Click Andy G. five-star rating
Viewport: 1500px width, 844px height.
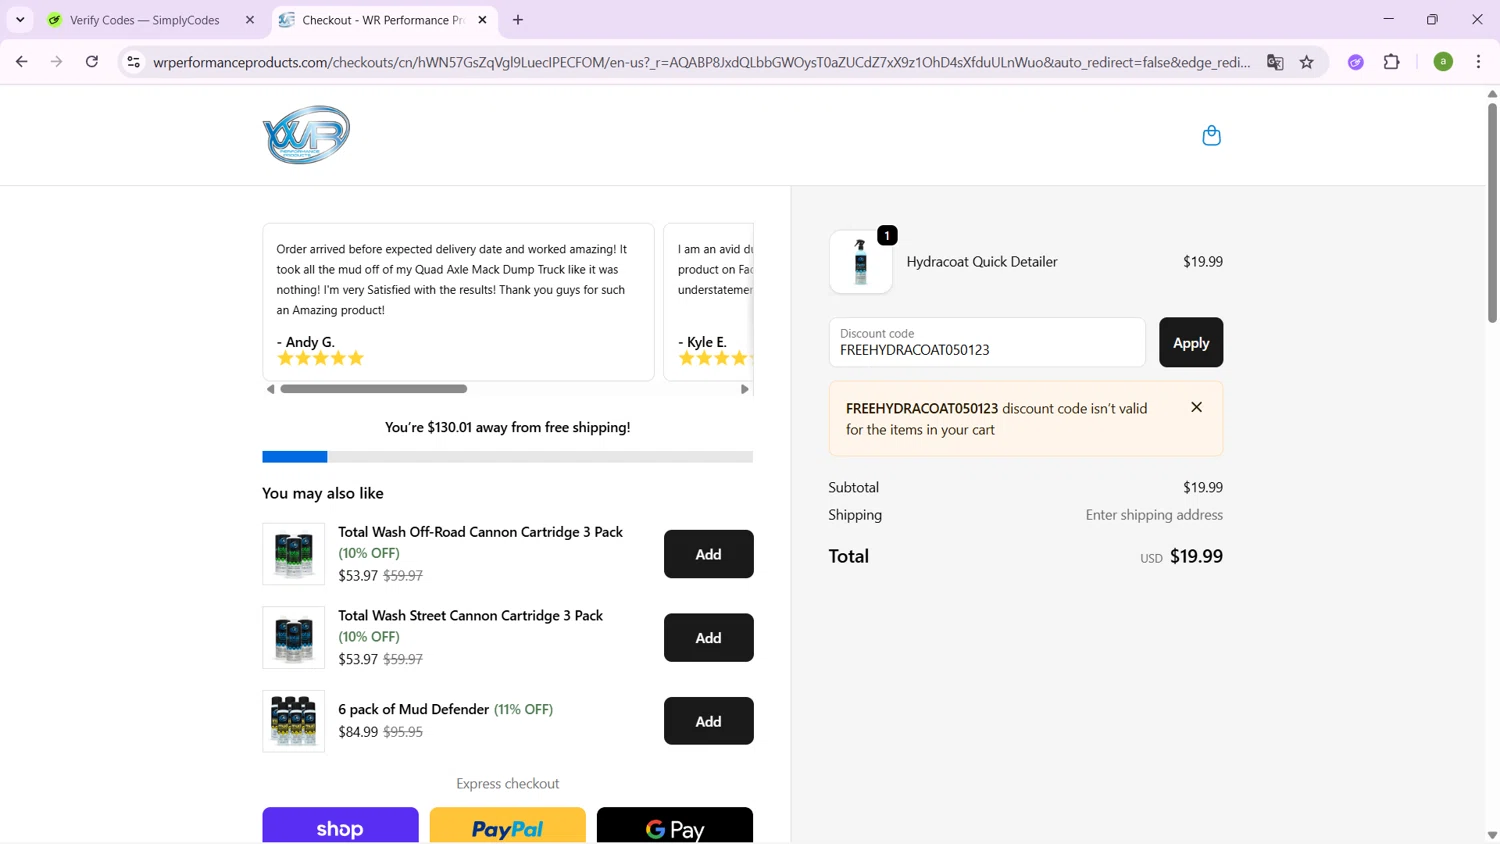(320, 358)
